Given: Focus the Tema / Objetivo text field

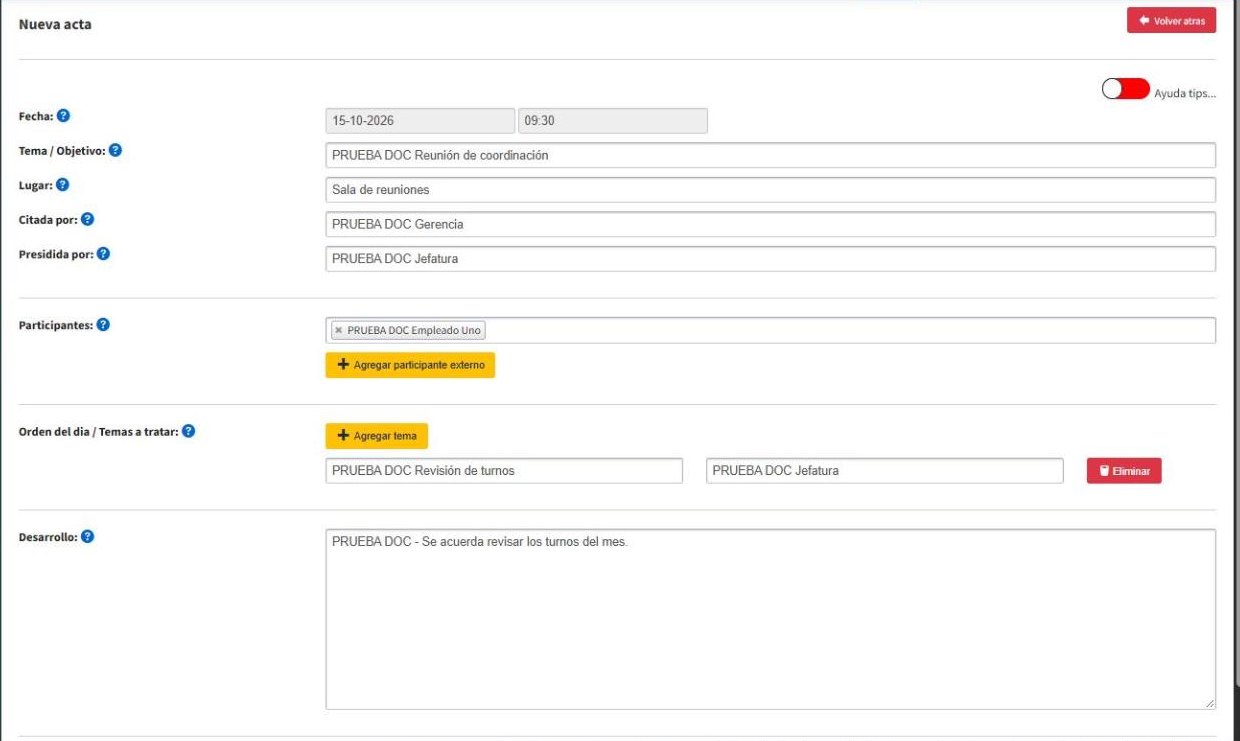Looking at the screenshot, I should [771, 155].
